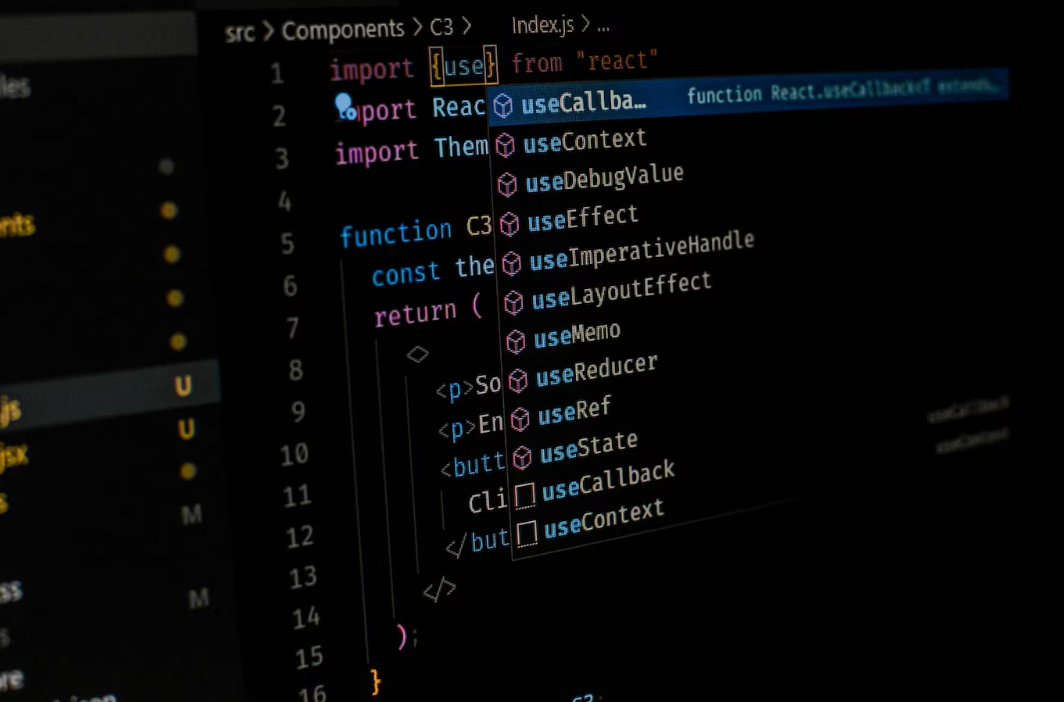The height and width of the screenshot is (702, 1064).
Task: Pick useMemo from the suggestion list
Action: (577, 334)
